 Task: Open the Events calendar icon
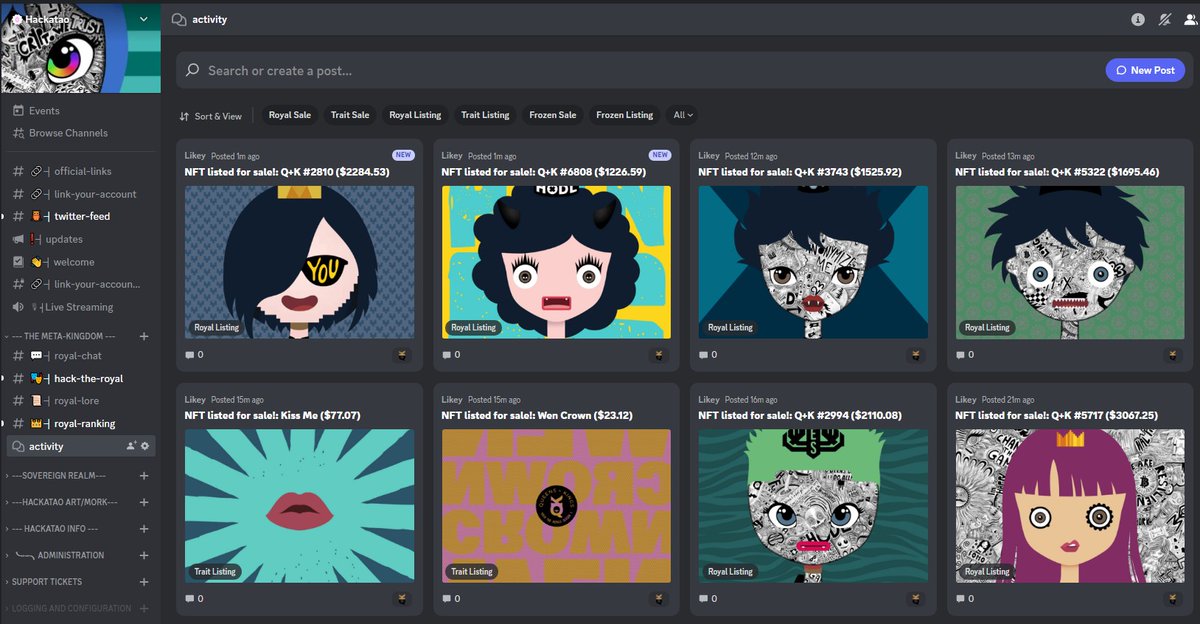point(18,111)
